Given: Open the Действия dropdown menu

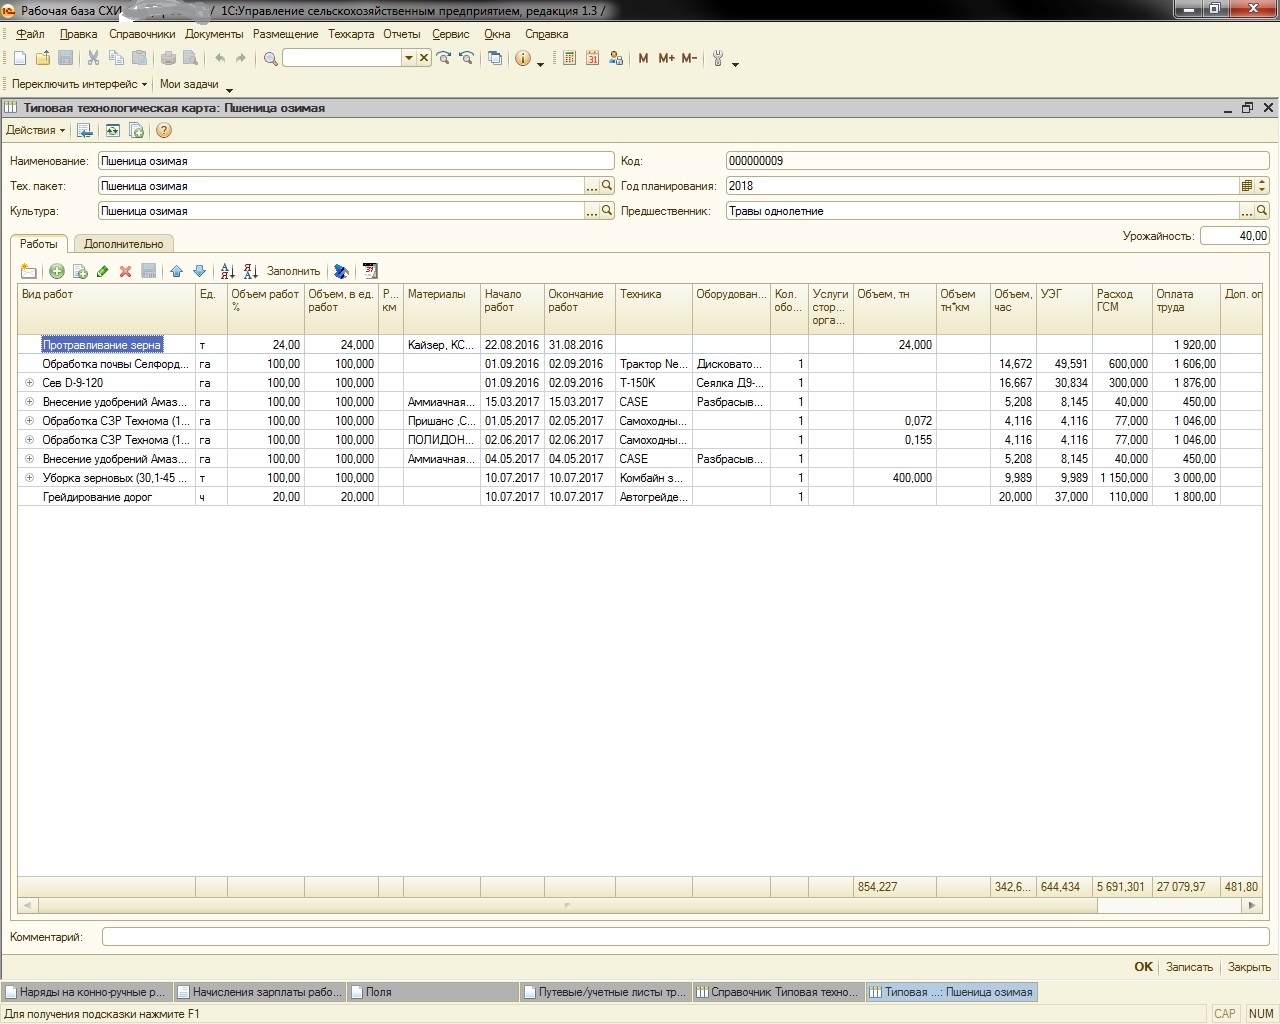Looking at the screenshot, I should [35, 130].
